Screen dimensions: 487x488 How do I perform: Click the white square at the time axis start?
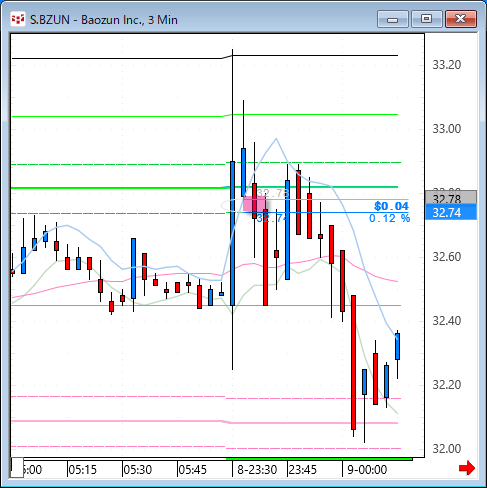pyautogui.click(x=17, y=468)
